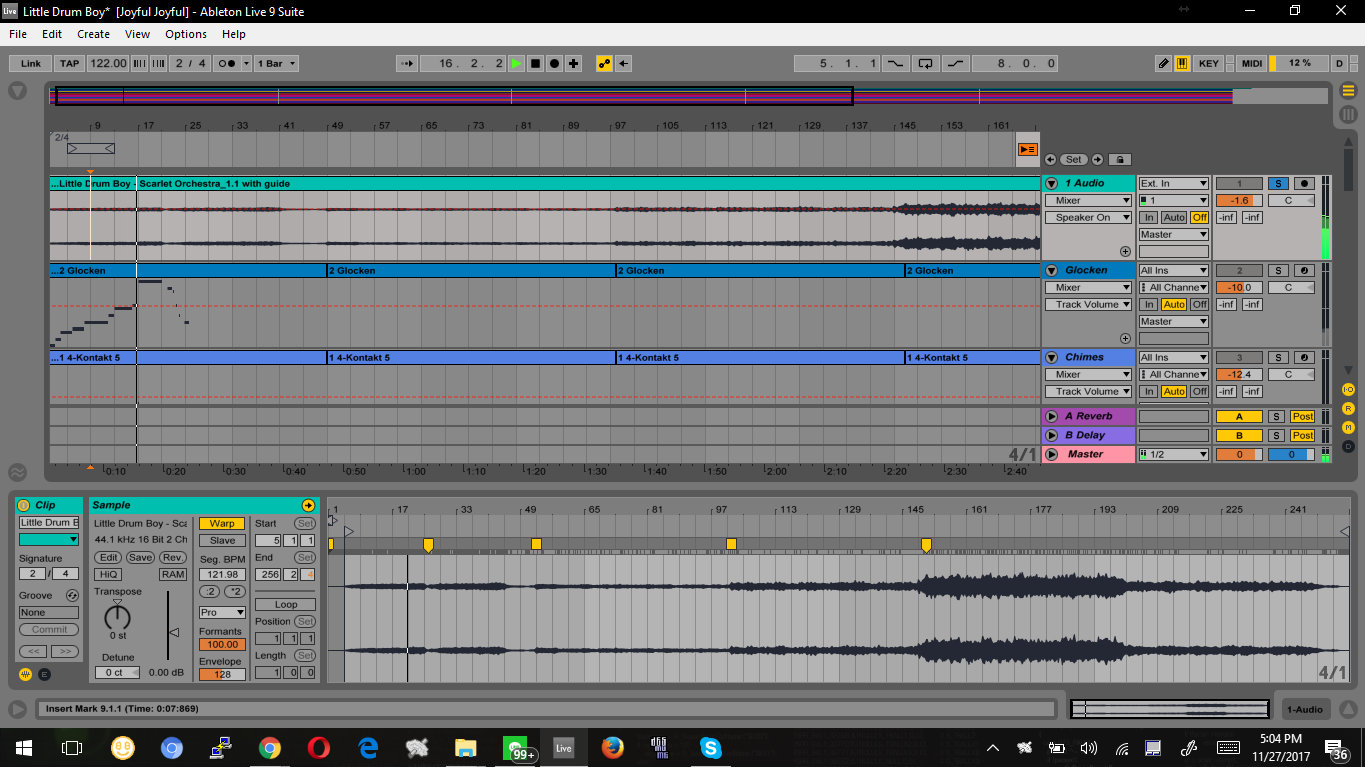Solo the Glocken track
The height and width of the screenshot is (767, 1365).
[x=1277, y=271]
